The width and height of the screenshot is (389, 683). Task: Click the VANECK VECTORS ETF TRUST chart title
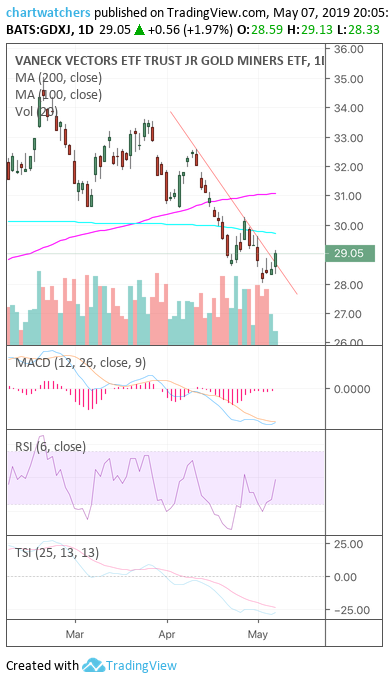tap(170, 61)
